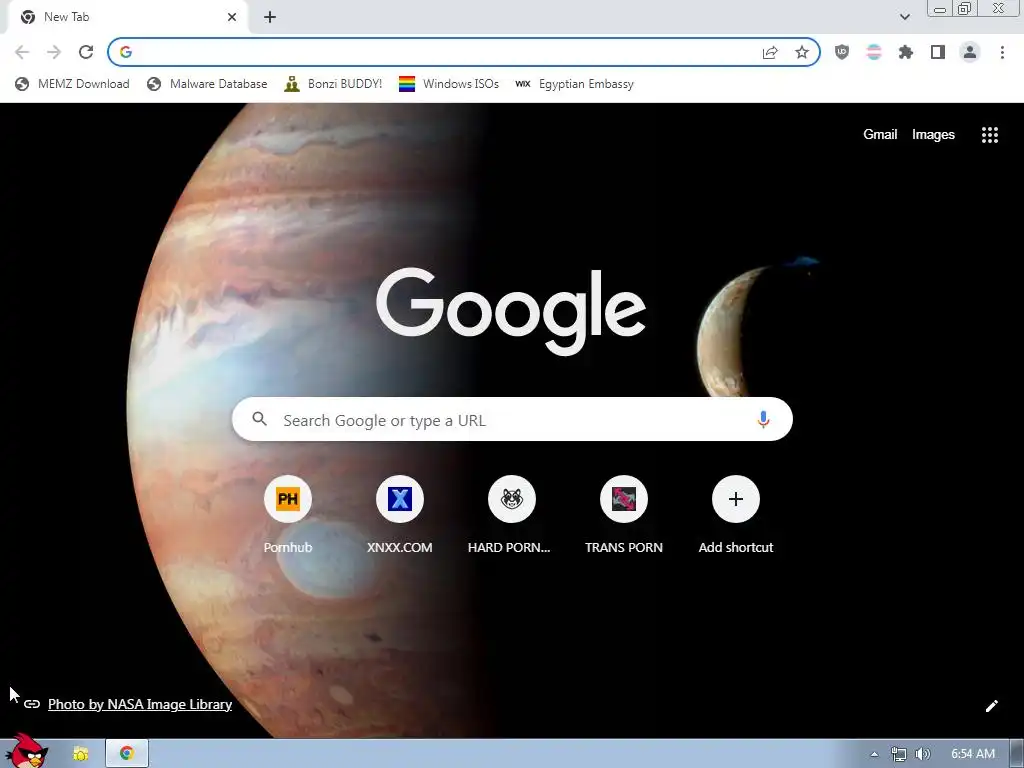Select the Chrome taskbar button

[x=127, y=754]
